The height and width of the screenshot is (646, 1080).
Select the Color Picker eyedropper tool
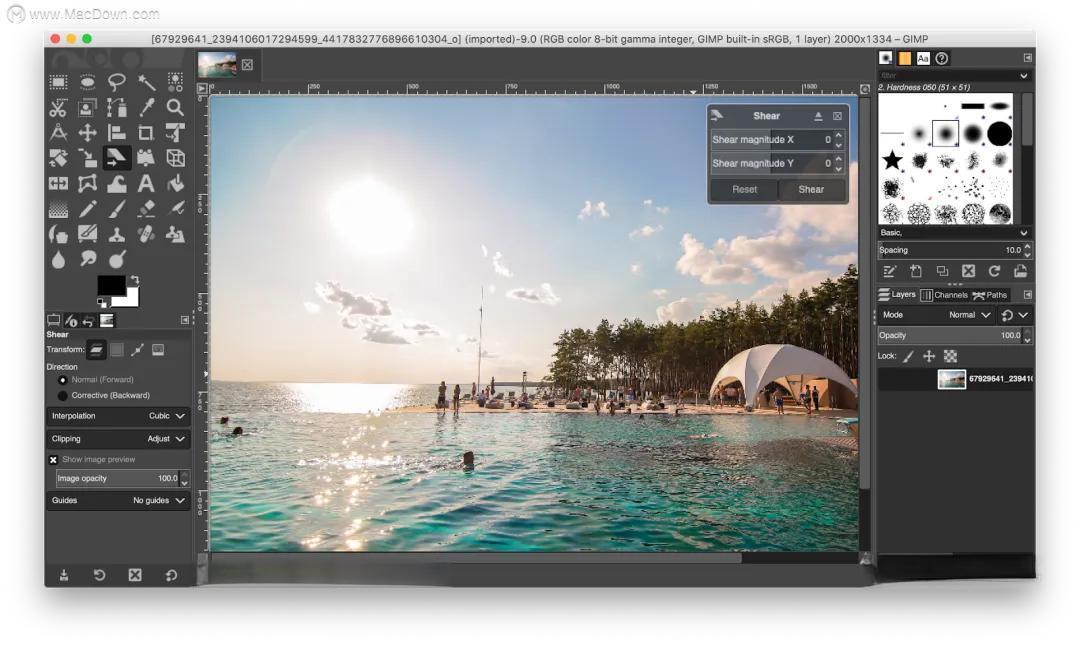[x=146, y=108]
